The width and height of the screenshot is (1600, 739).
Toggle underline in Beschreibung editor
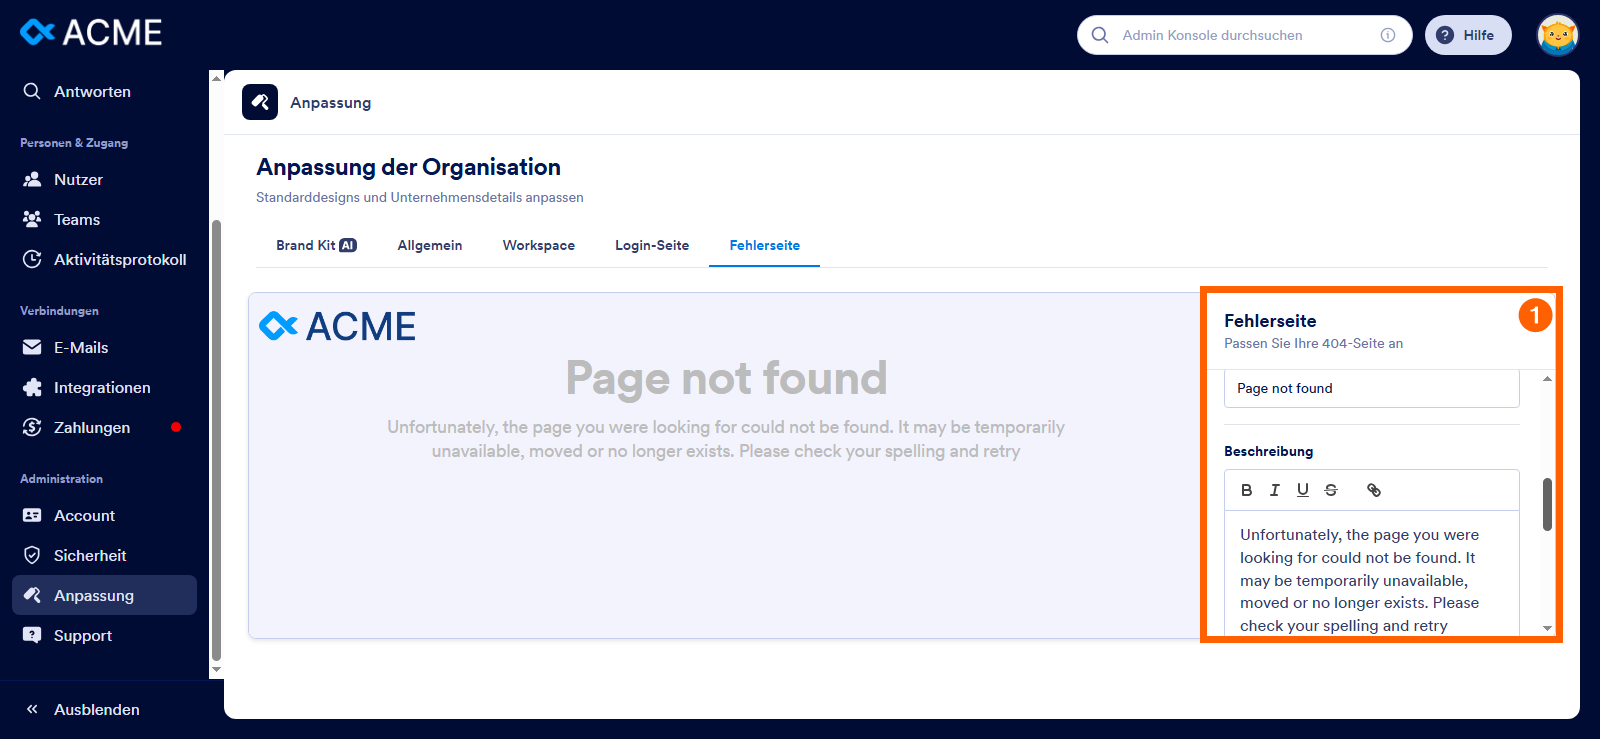click(1302, 490)
